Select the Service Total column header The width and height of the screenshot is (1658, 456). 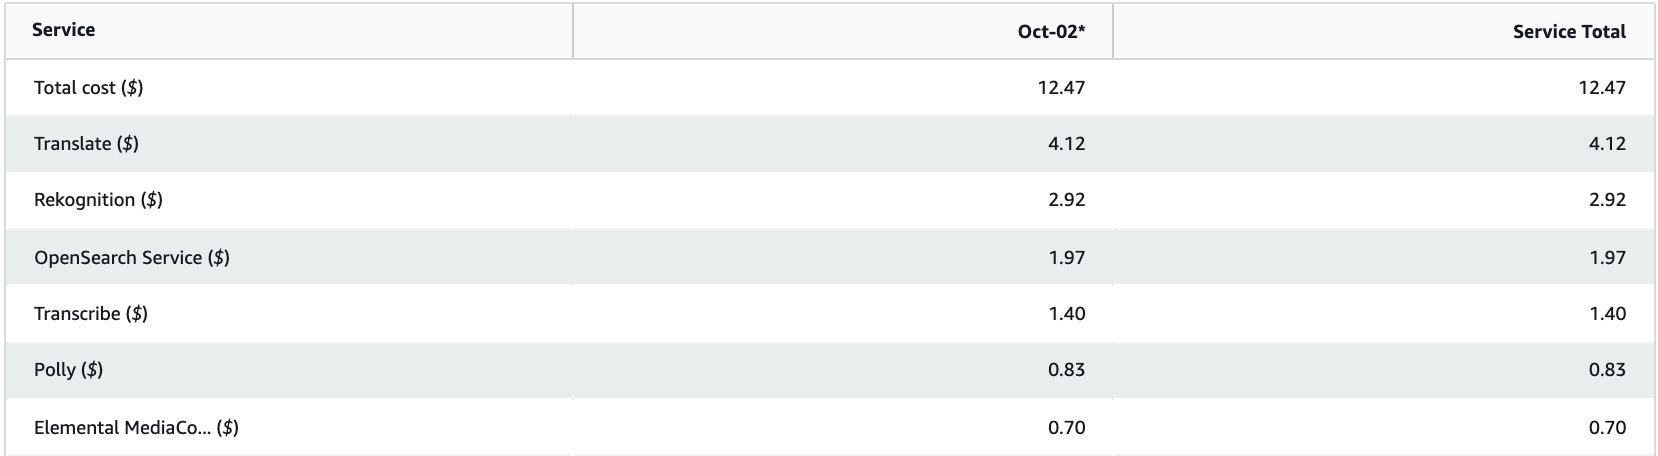coord(1569,32)
